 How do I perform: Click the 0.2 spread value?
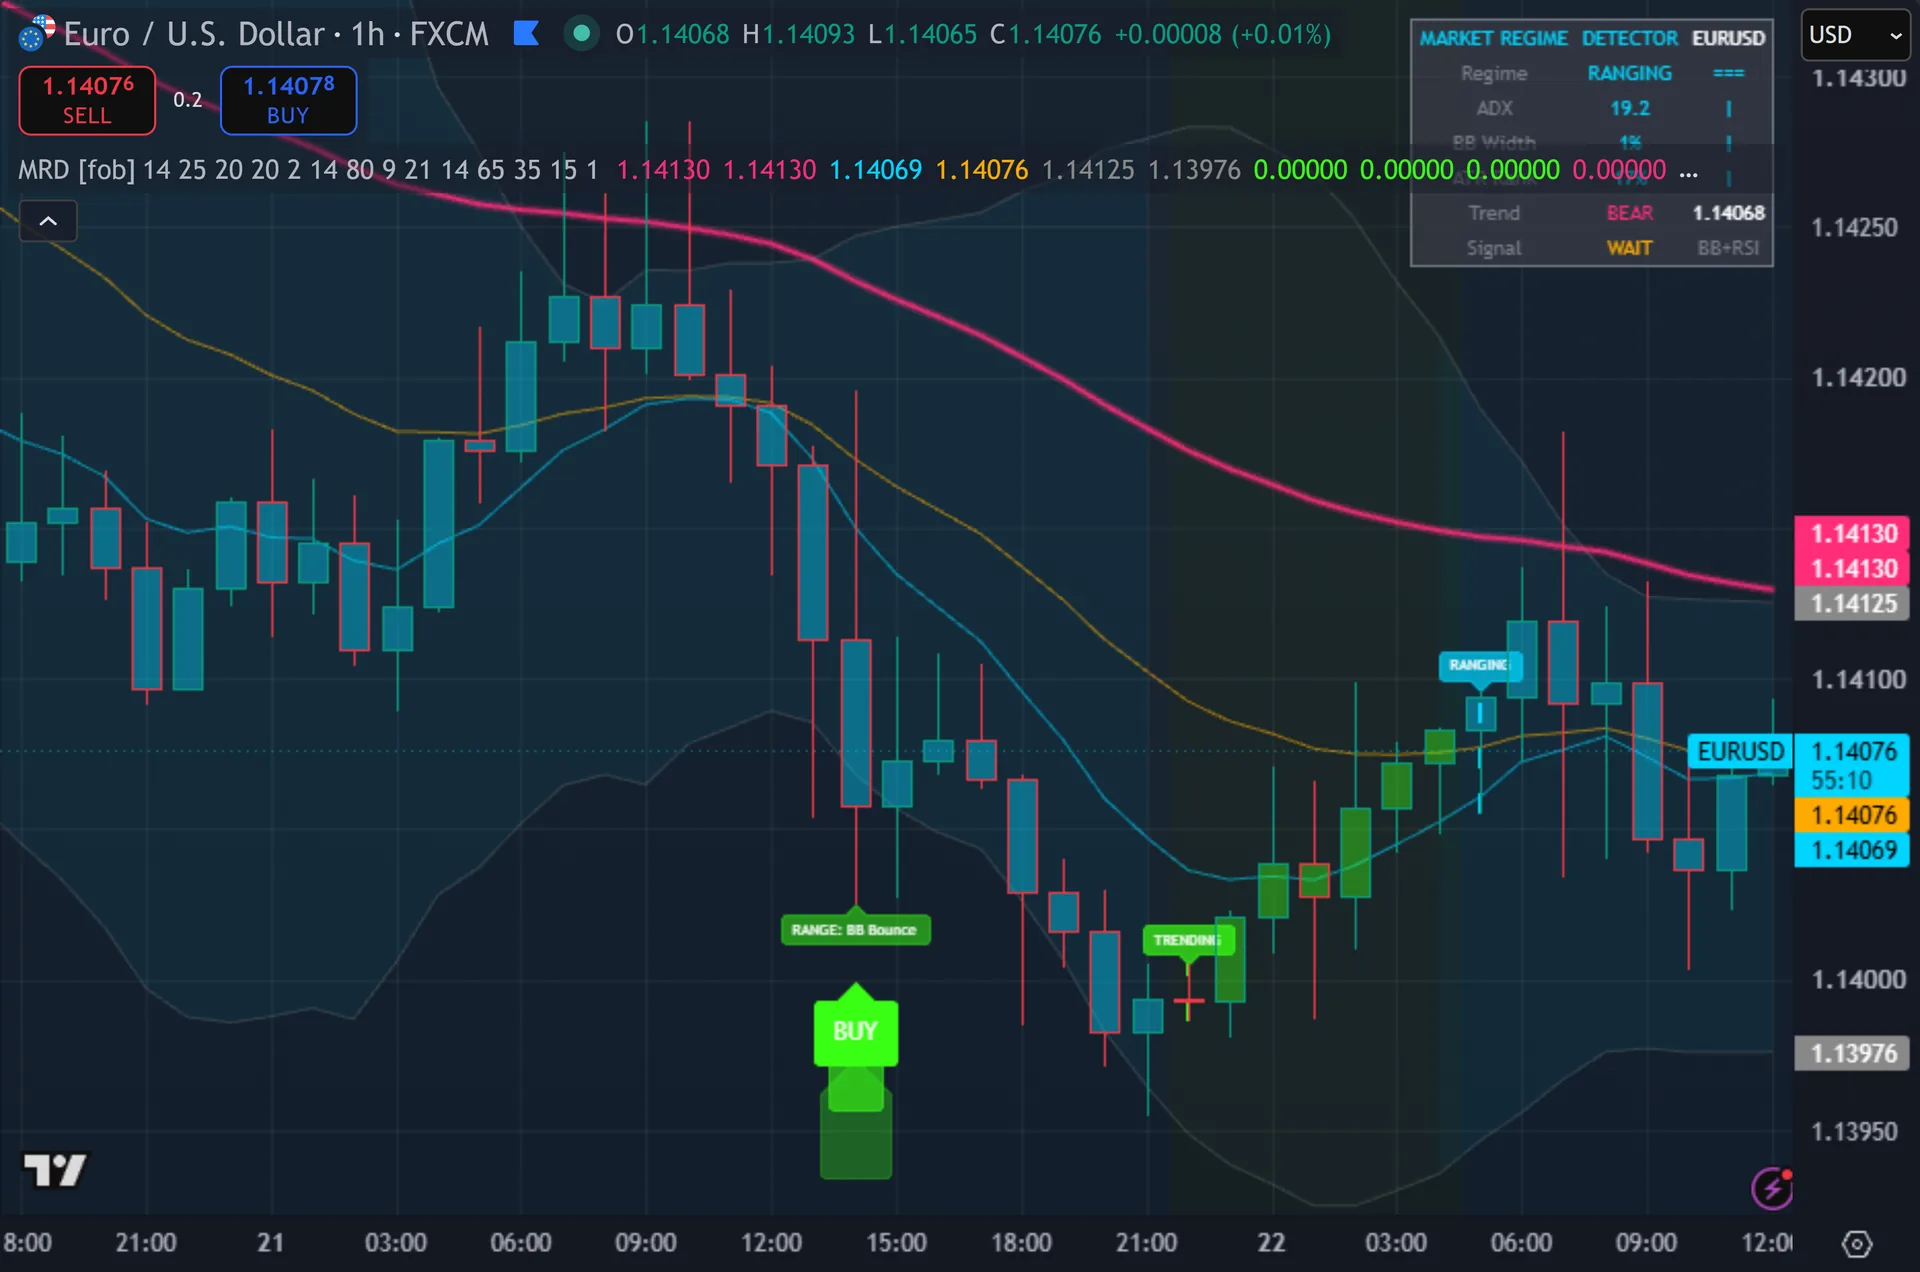(188, 100)
